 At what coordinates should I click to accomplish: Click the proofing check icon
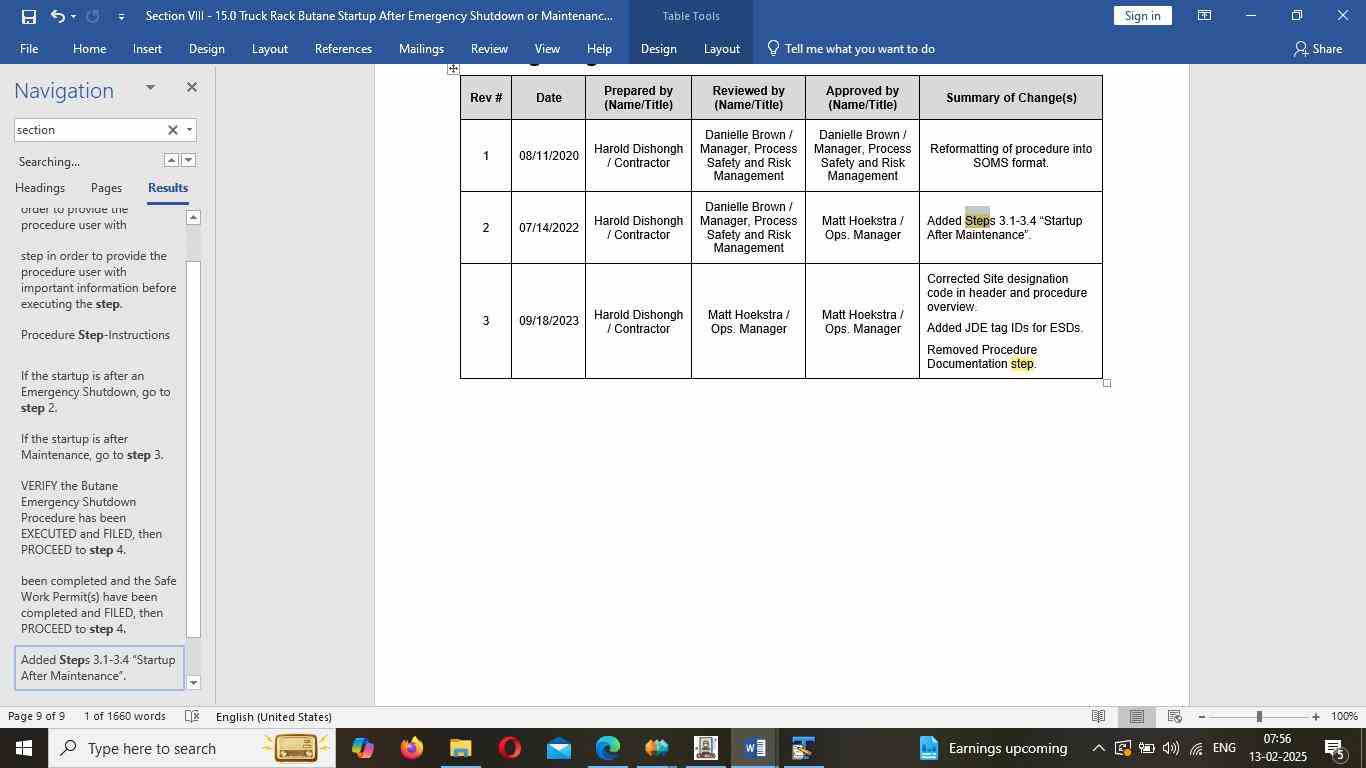[192, 717]
